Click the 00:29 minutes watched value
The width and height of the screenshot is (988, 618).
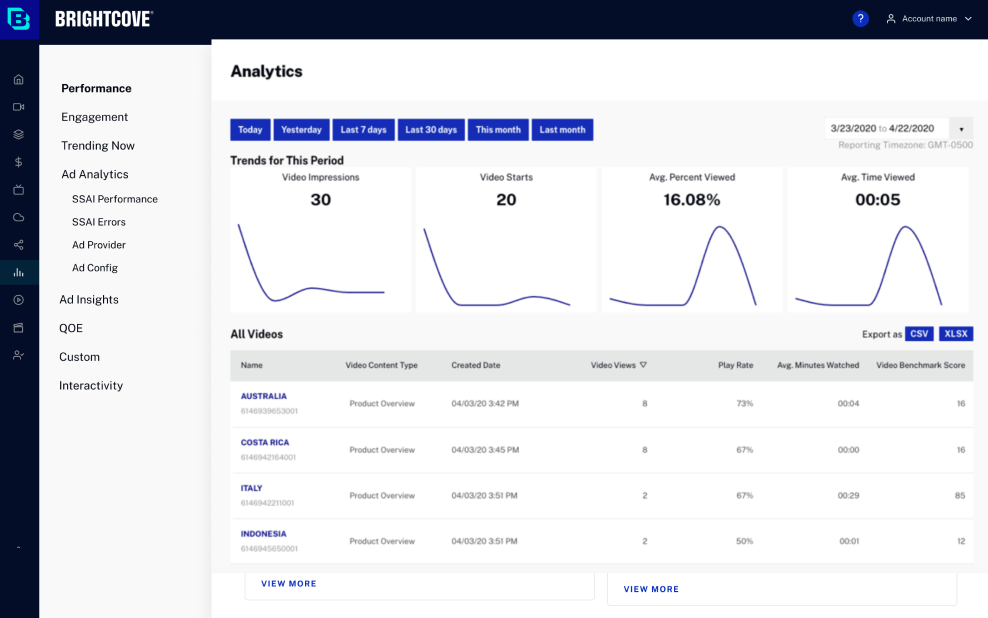coord(848,496)
